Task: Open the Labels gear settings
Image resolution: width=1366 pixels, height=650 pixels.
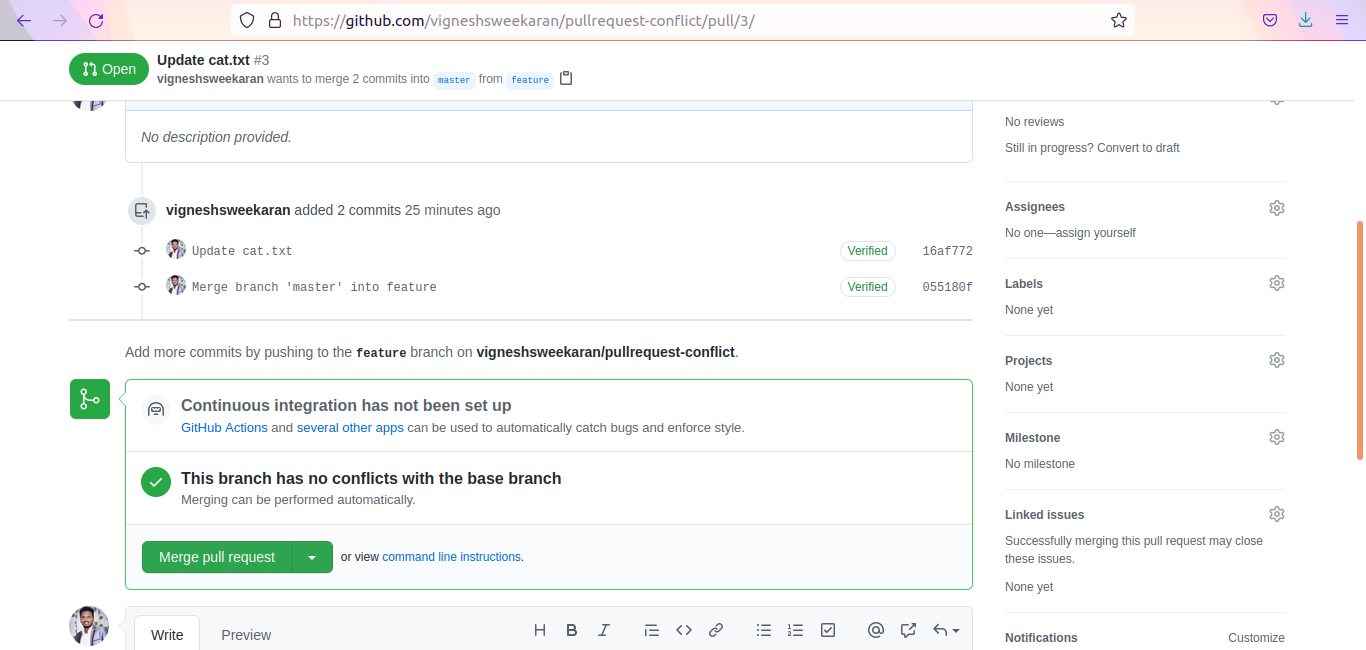Action: pos(1276,283)
